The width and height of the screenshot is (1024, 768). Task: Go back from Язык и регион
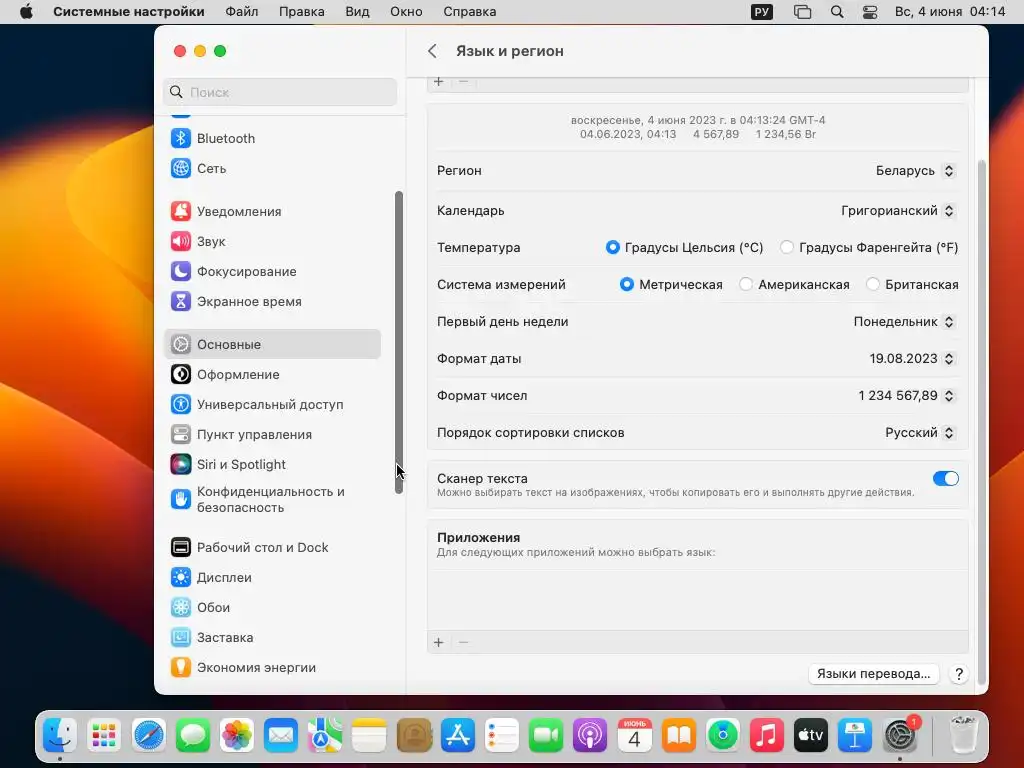coord(432,51)
